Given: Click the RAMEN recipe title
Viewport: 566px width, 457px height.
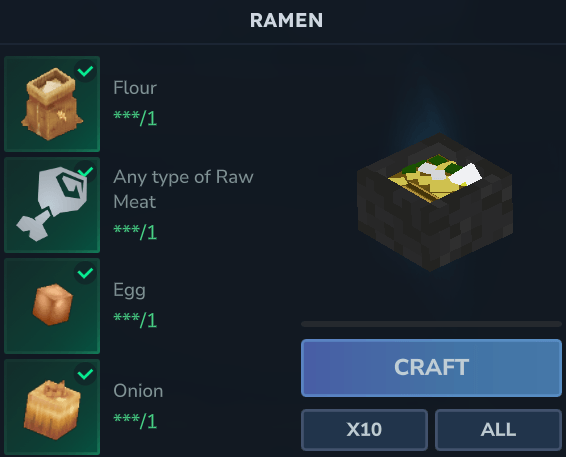Looking at the screenshot, I should click(286, 20).
